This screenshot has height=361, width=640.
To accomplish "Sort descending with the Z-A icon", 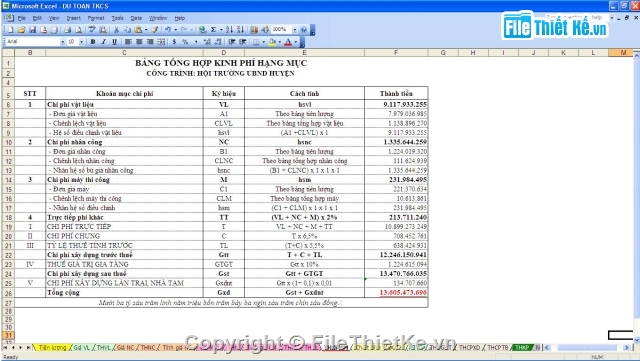I will [x=240, y=30].
